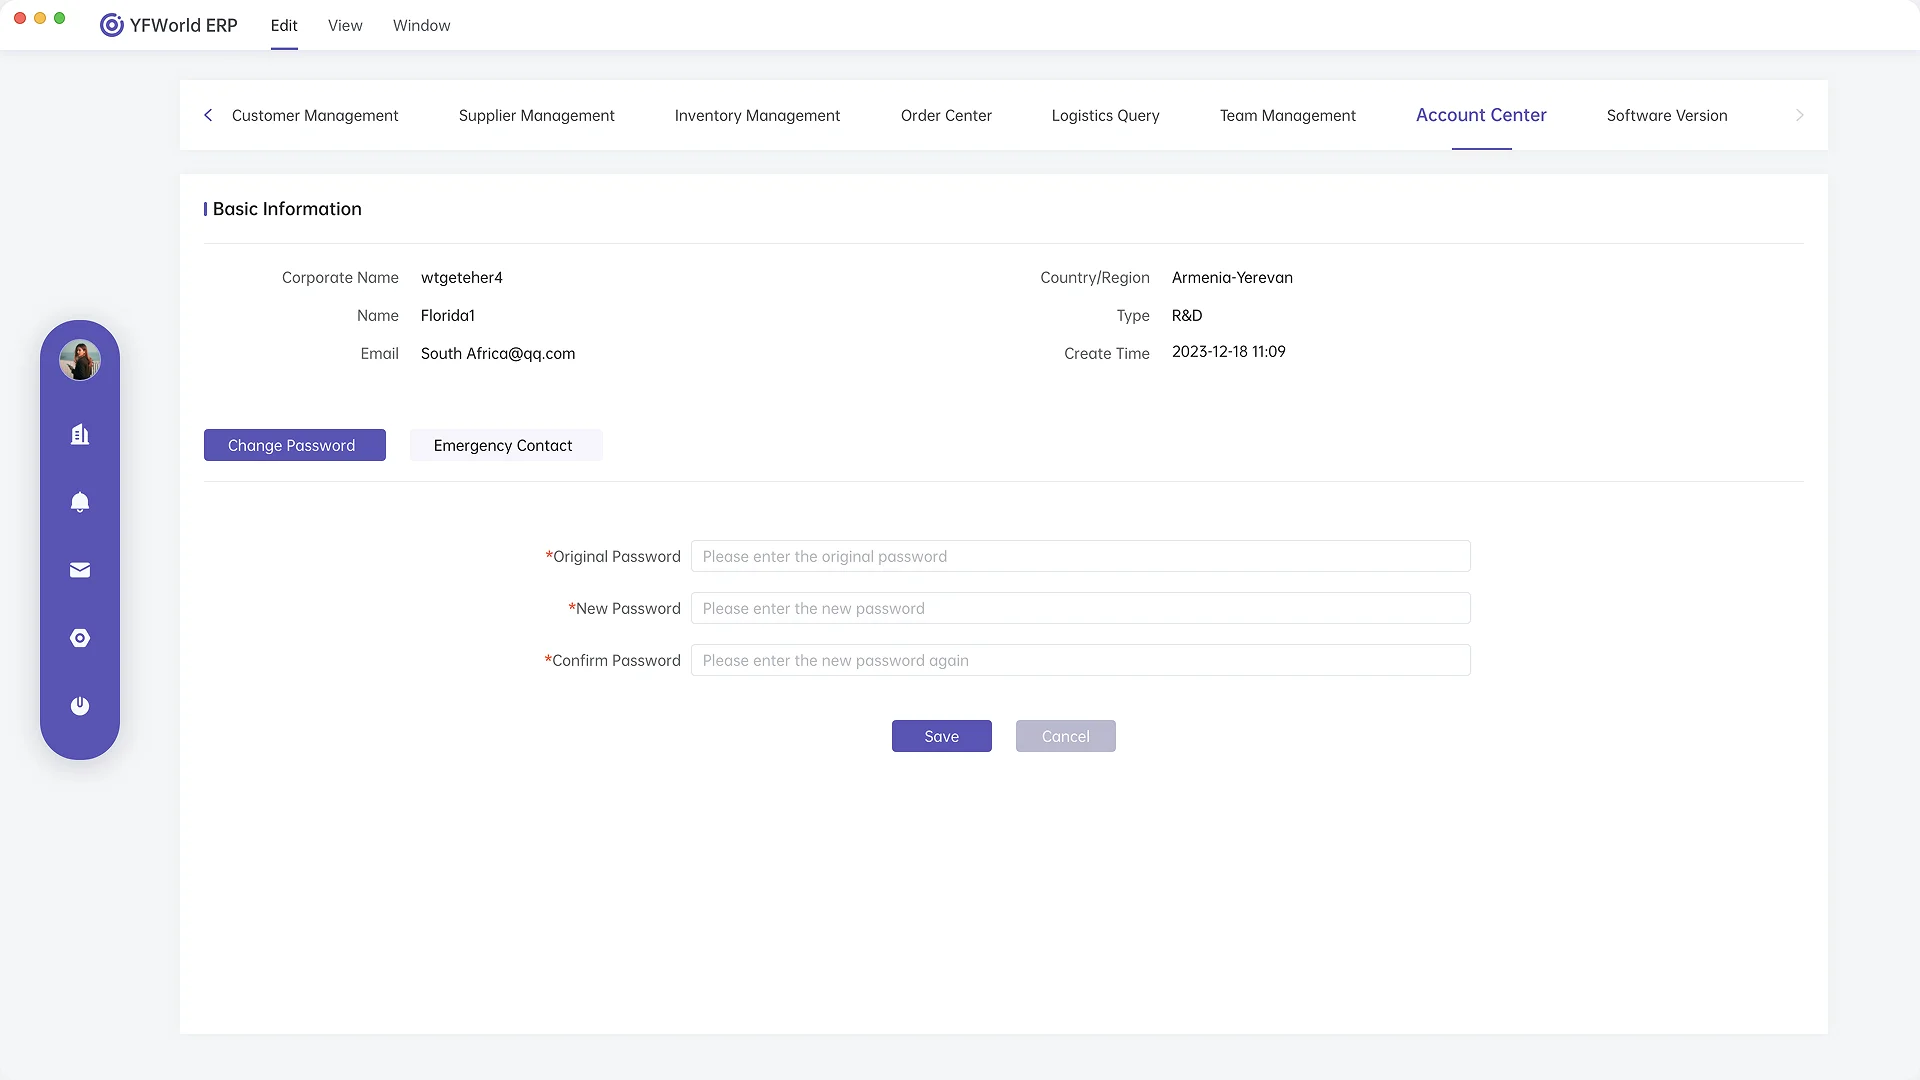Go to Team Management tab
1920x1080 pixels.
coord(1287,115)
